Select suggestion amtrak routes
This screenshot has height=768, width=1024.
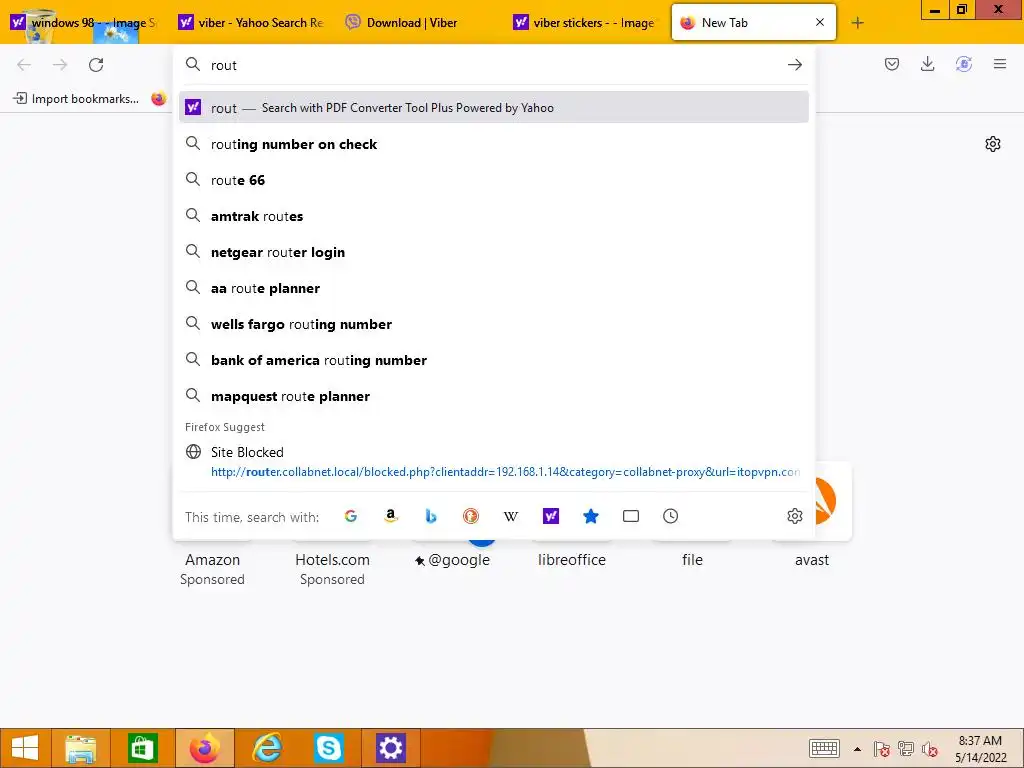[494, 216]
